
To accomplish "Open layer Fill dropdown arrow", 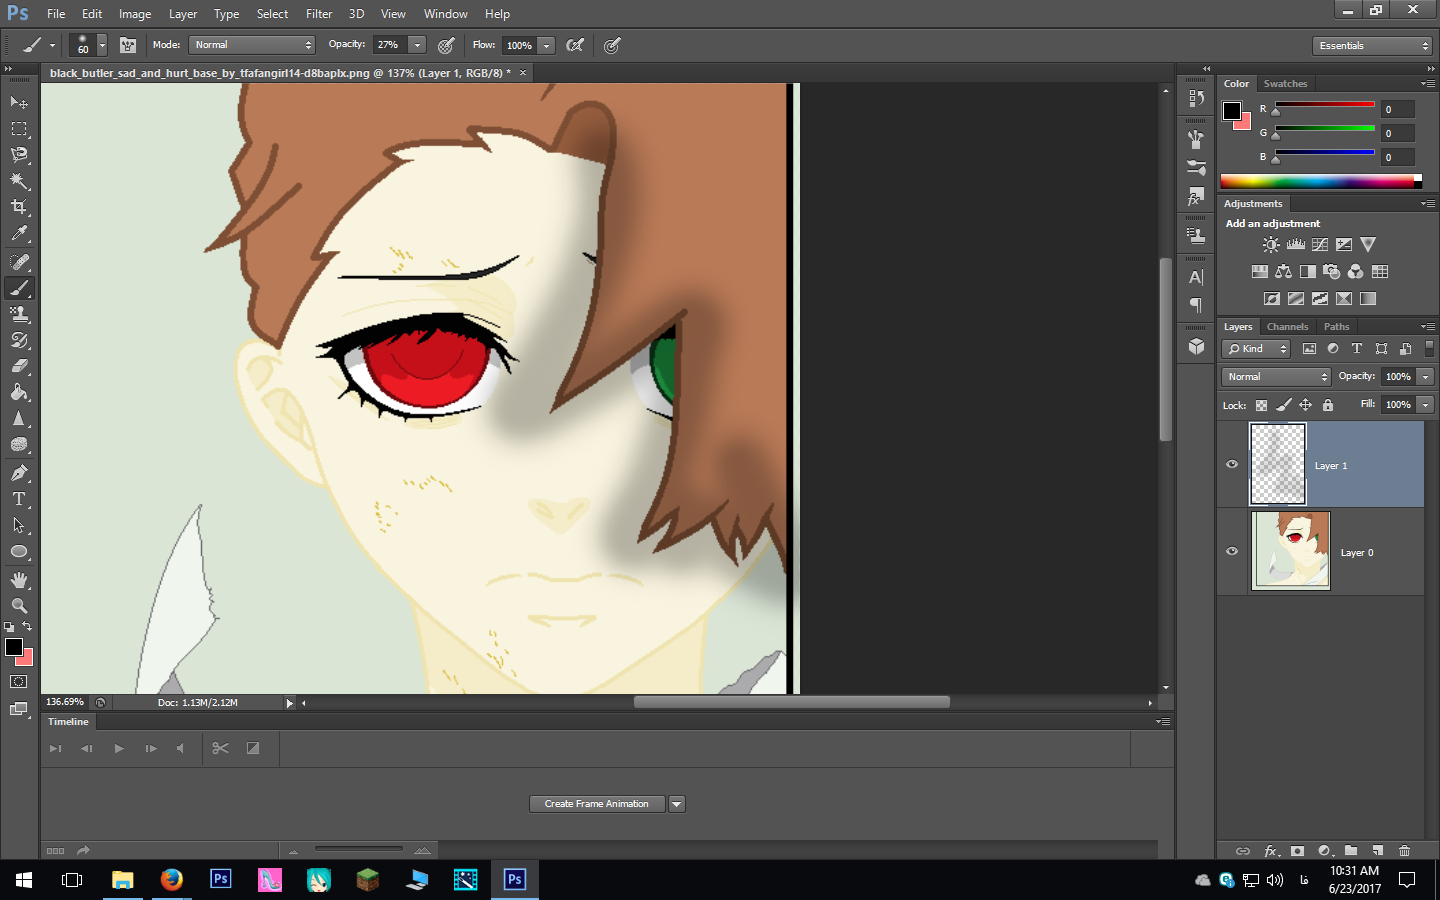I will [1426, 405].
